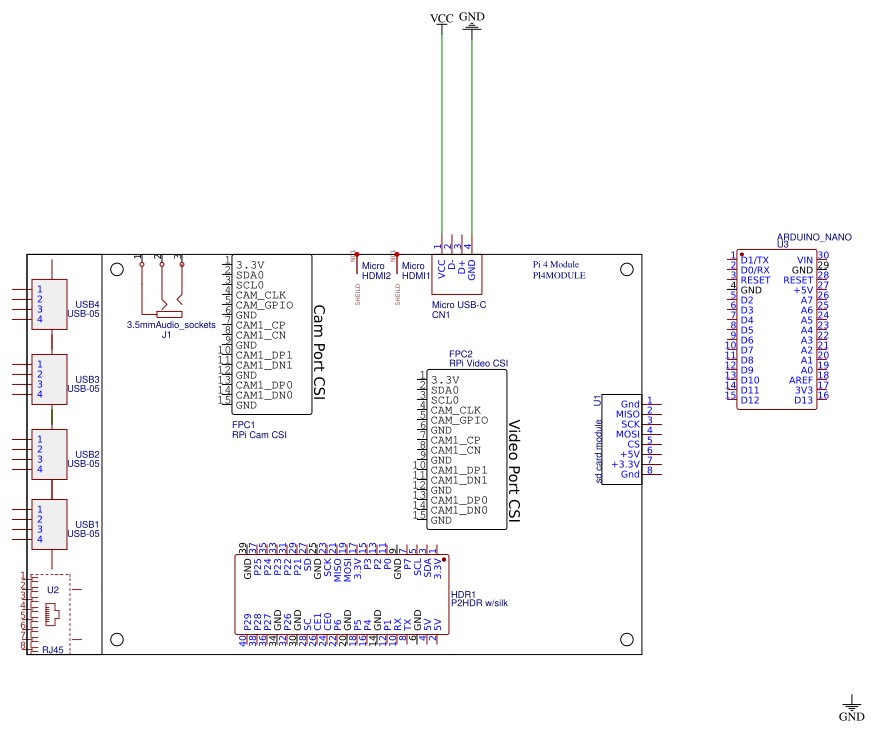Click the "3.5mmAudio_sockets" label
The width and height of the screenshot is (875, 733).
tap(171, 325)
